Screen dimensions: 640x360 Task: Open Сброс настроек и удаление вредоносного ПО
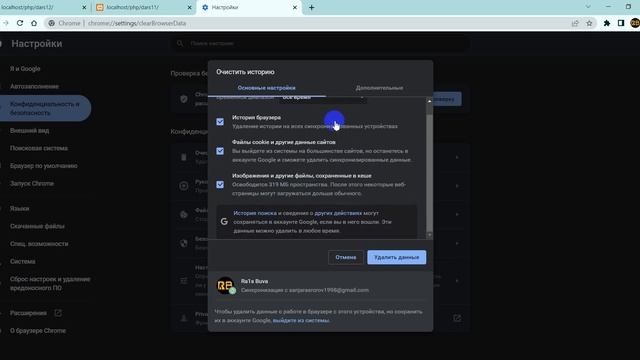pos(50,283)
